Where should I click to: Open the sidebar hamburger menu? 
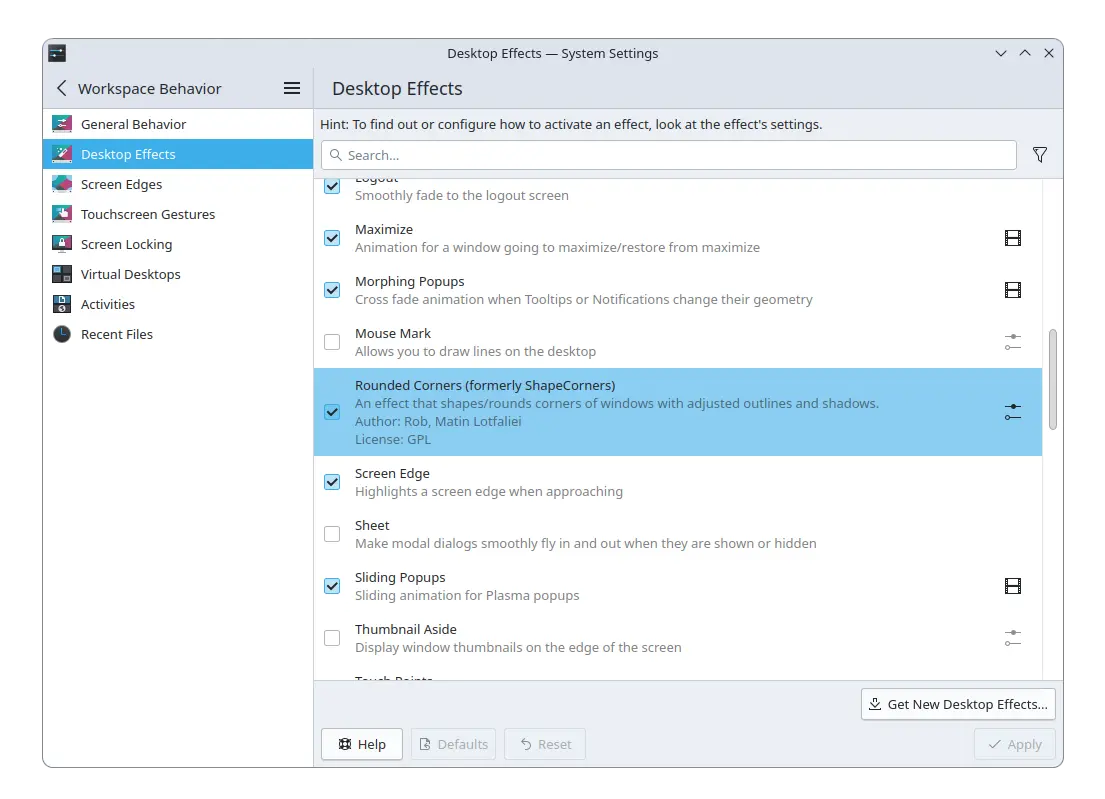(x=292, y=88)
